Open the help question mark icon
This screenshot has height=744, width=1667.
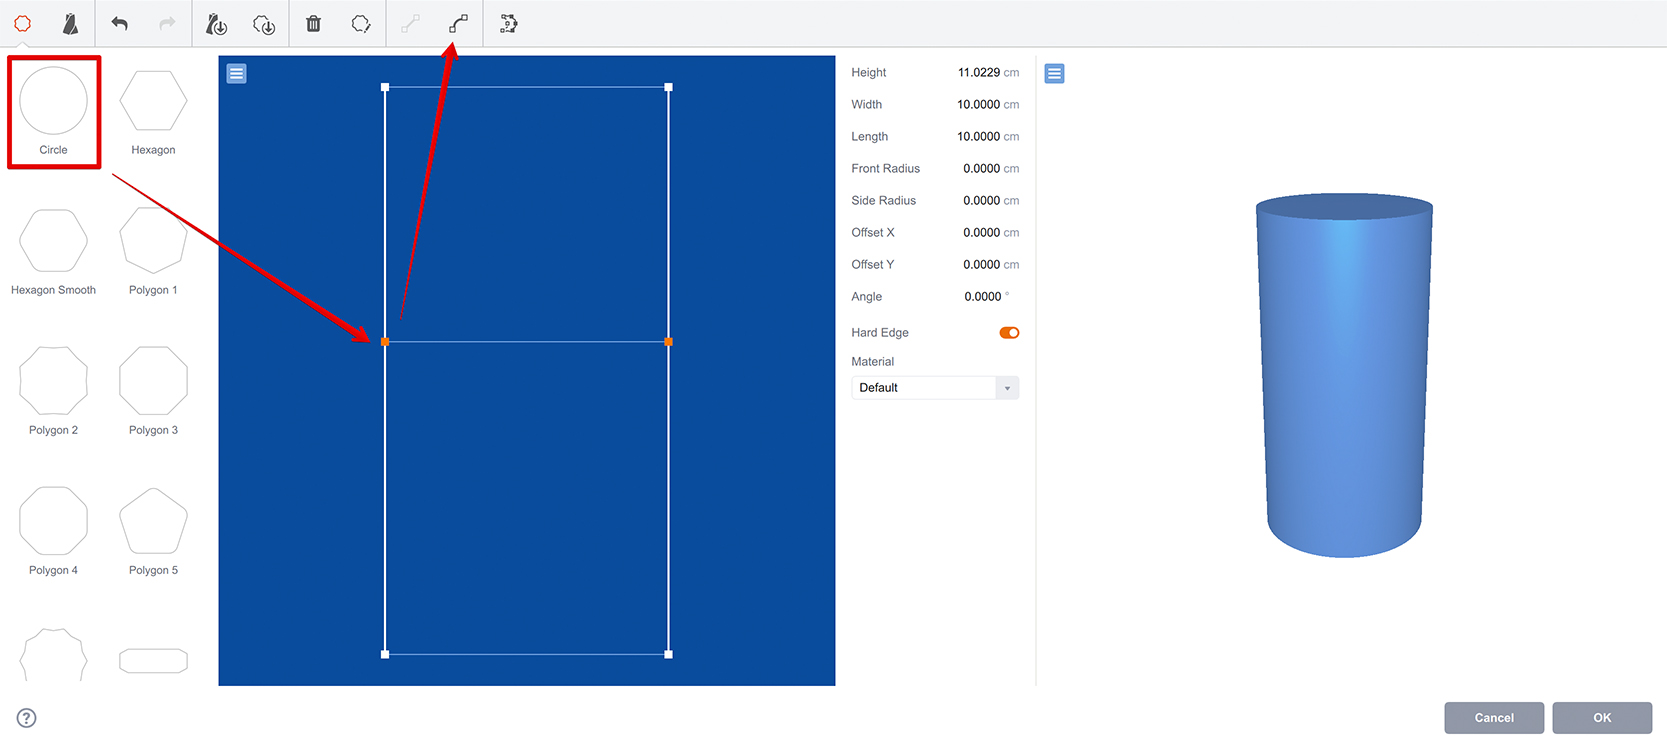(27, 718)
